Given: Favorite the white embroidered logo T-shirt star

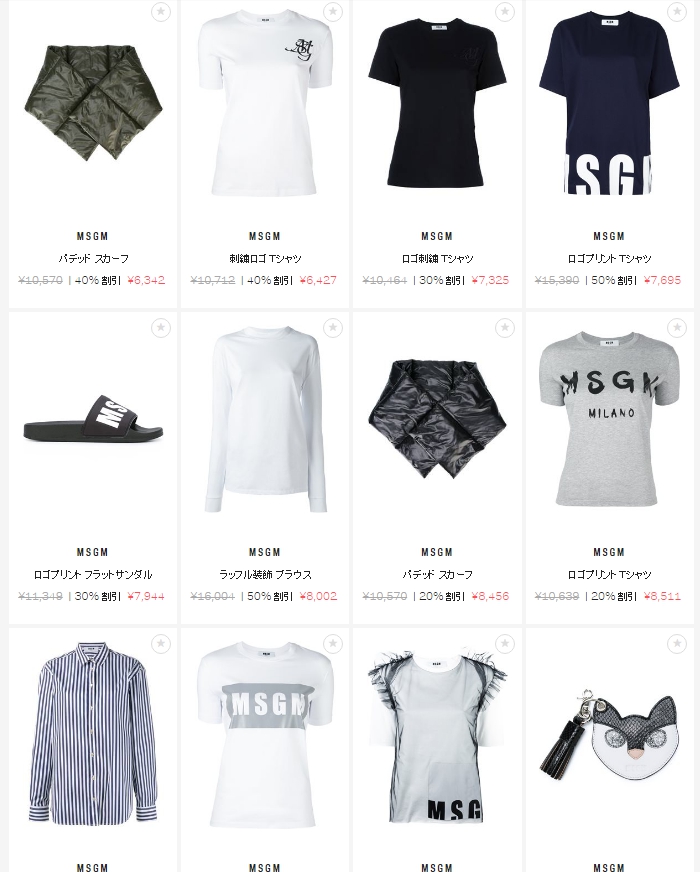Looking at the screenshot, I should (332, 11).
